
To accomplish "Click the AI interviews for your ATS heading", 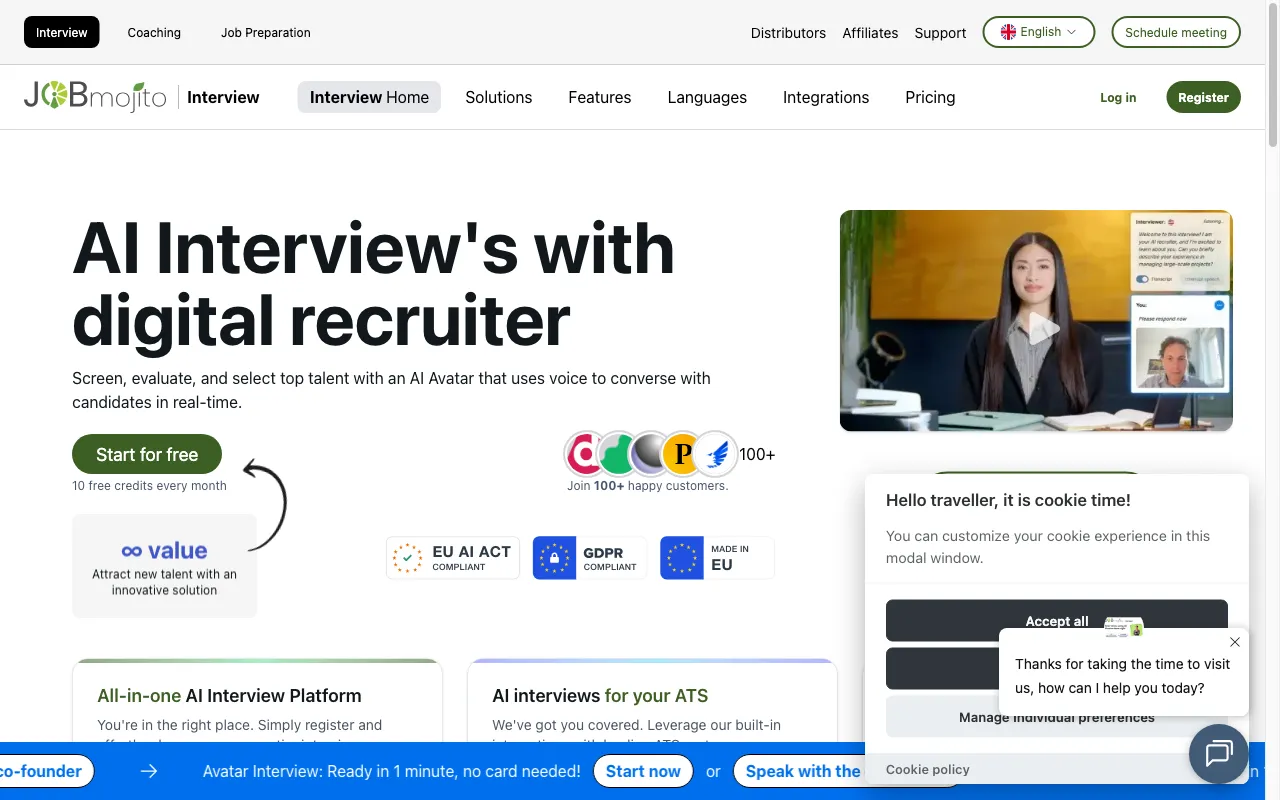I will [600, 695].
